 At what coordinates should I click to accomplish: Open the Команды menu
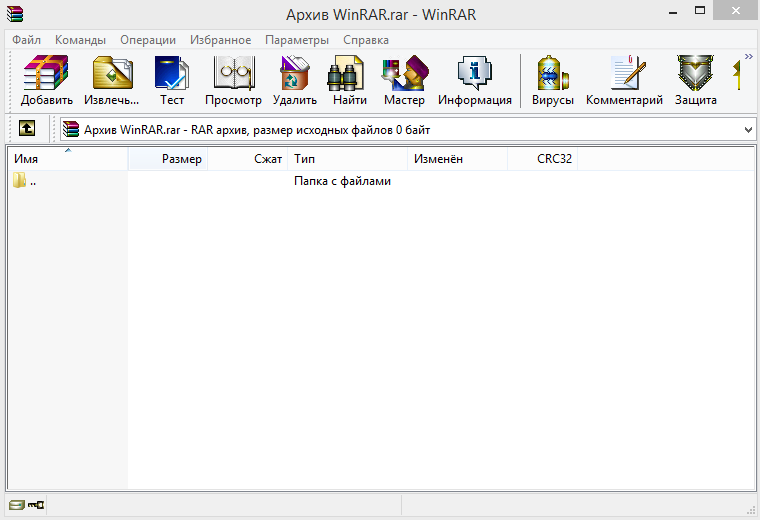coord(80,40)
